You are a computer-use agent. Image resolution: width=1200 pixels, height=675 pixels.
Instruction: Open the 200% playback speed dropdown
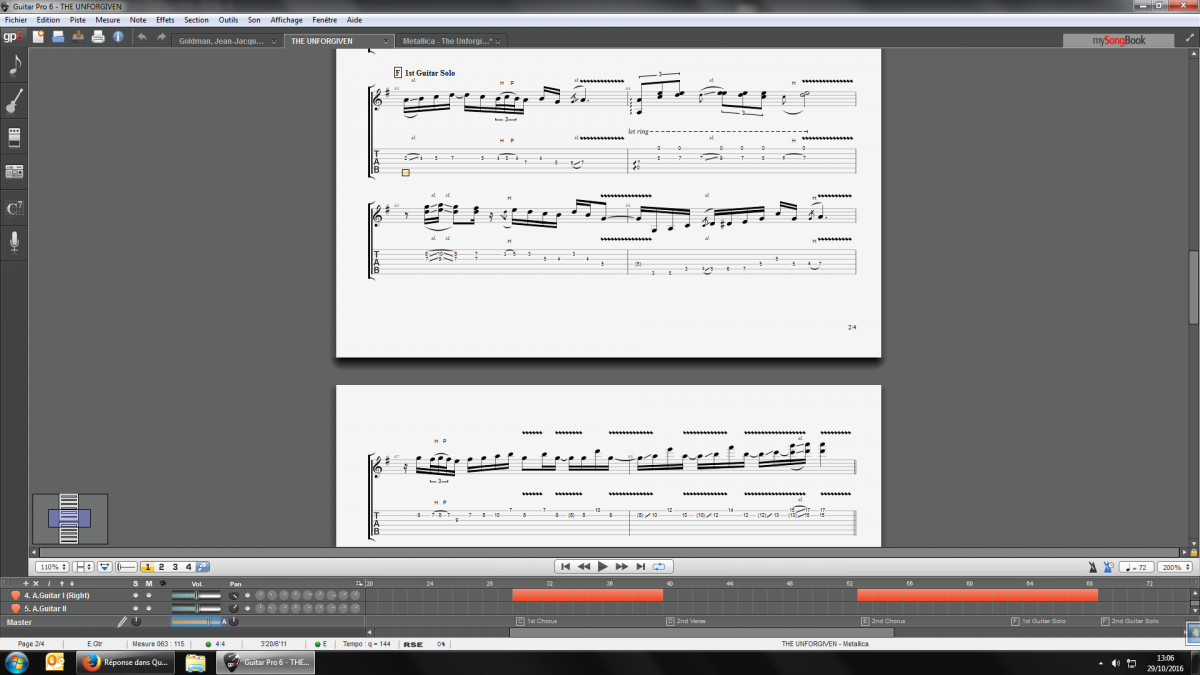[x=1176, y=567]
